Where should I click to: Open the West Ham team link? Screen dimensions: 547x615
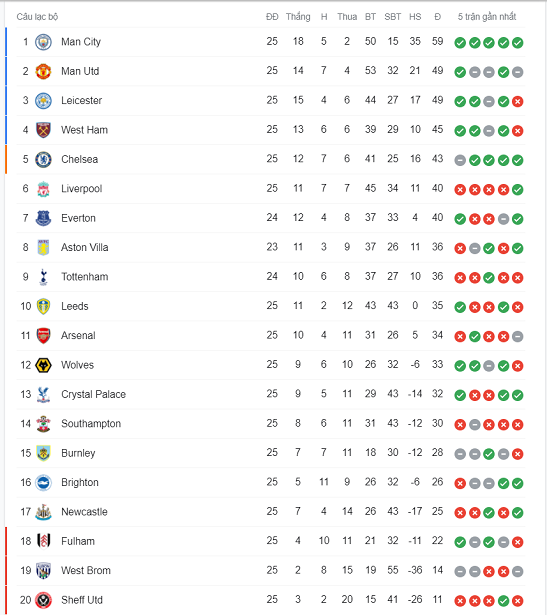click(84, 130)
